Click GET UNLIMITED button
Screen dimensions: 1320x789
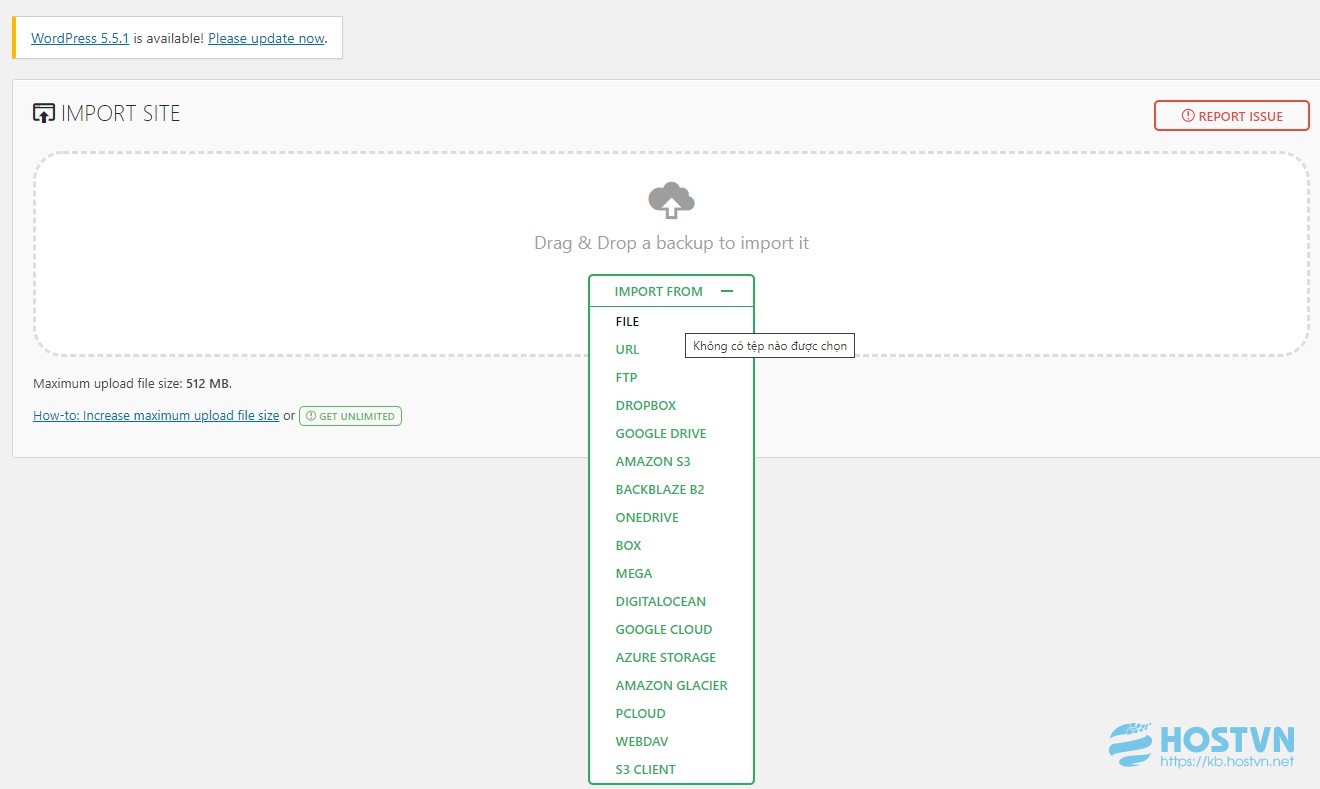tap(350, 416)
